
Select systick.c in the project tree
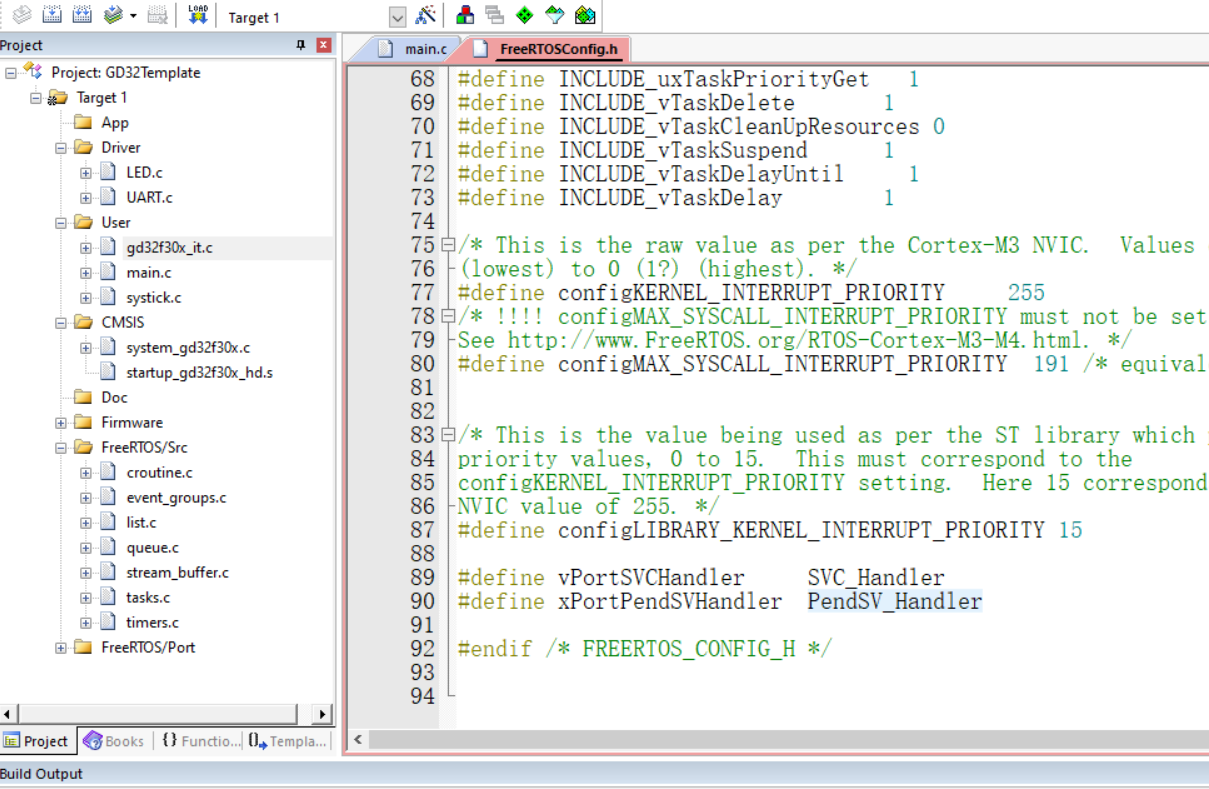click(x=154, y=297)
